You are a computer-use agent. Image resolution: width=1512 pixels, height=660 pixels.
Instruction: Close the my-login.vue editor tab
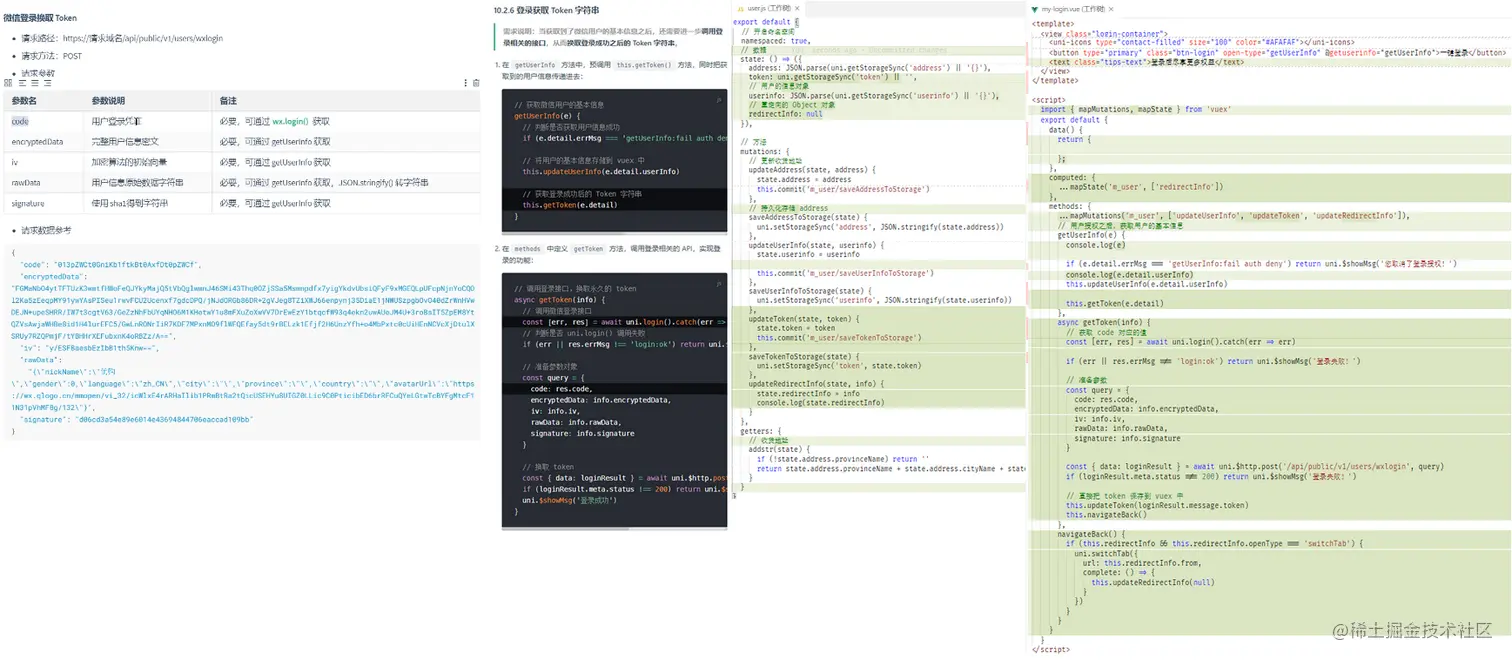(x=1111, y=9)
